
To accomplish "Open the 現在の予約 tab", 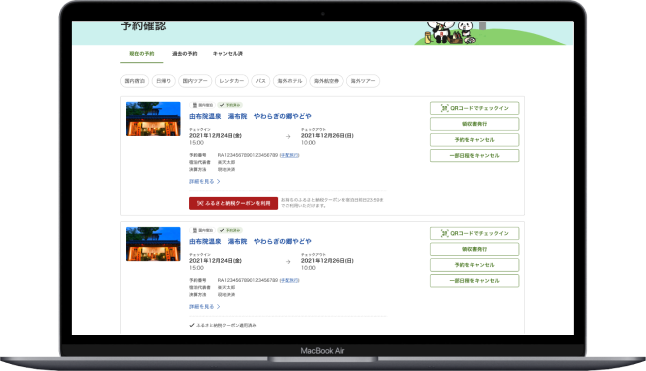I will tap(142, 54).
